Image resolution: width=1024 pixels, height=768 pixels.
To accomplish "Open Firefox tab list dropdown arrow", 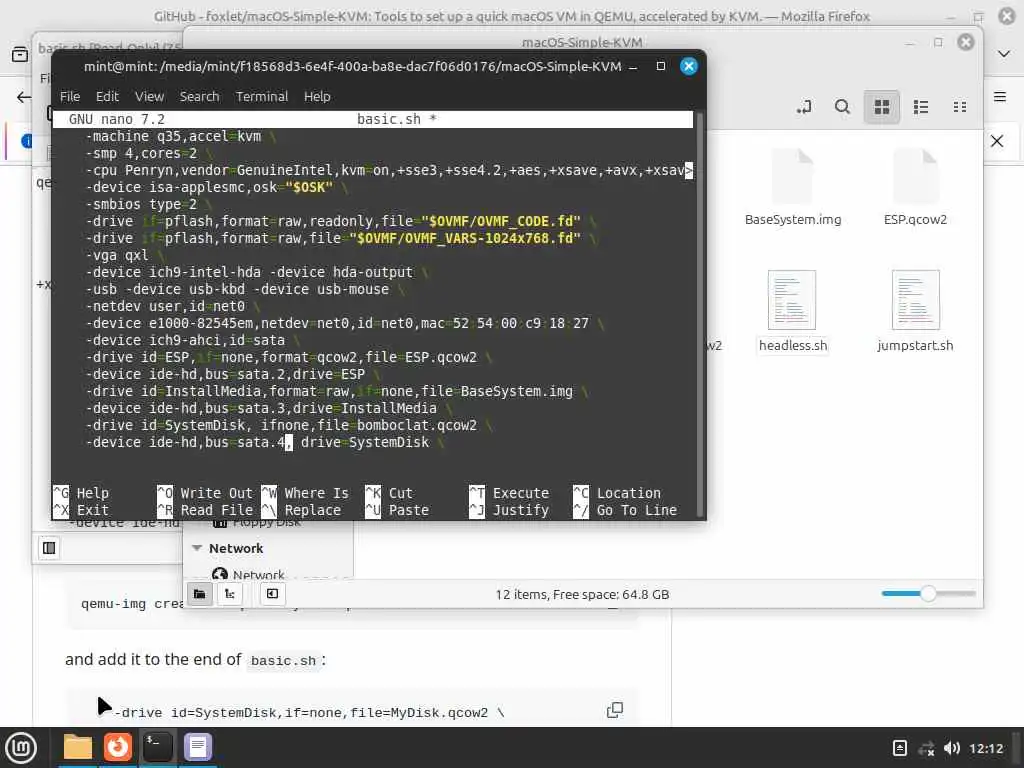I will click(x=1004, y=54).
